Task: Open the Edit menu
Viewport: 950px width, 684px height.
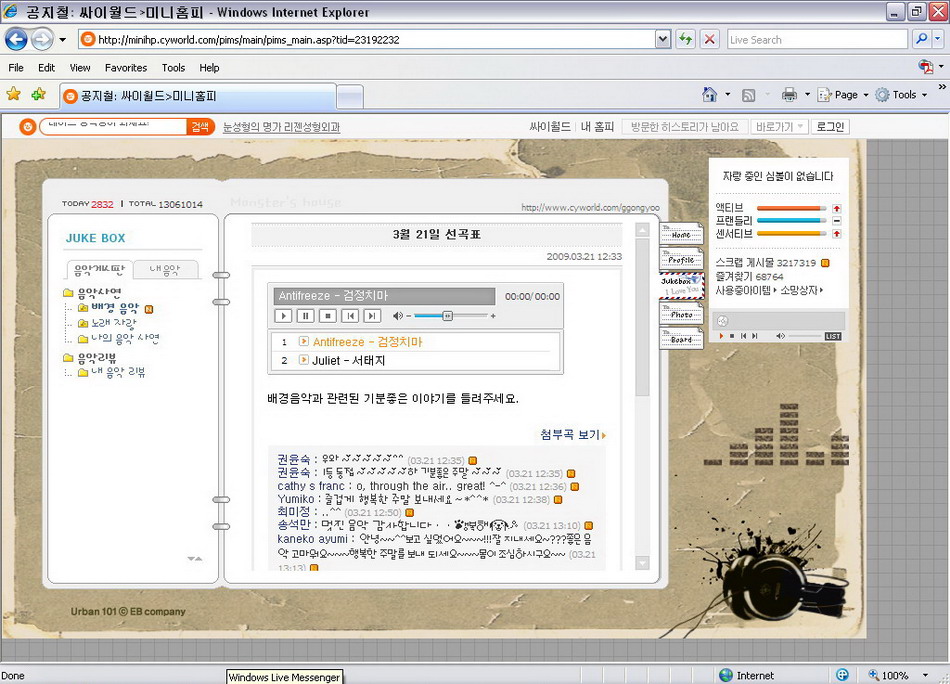Action: (x=47, y=68)
